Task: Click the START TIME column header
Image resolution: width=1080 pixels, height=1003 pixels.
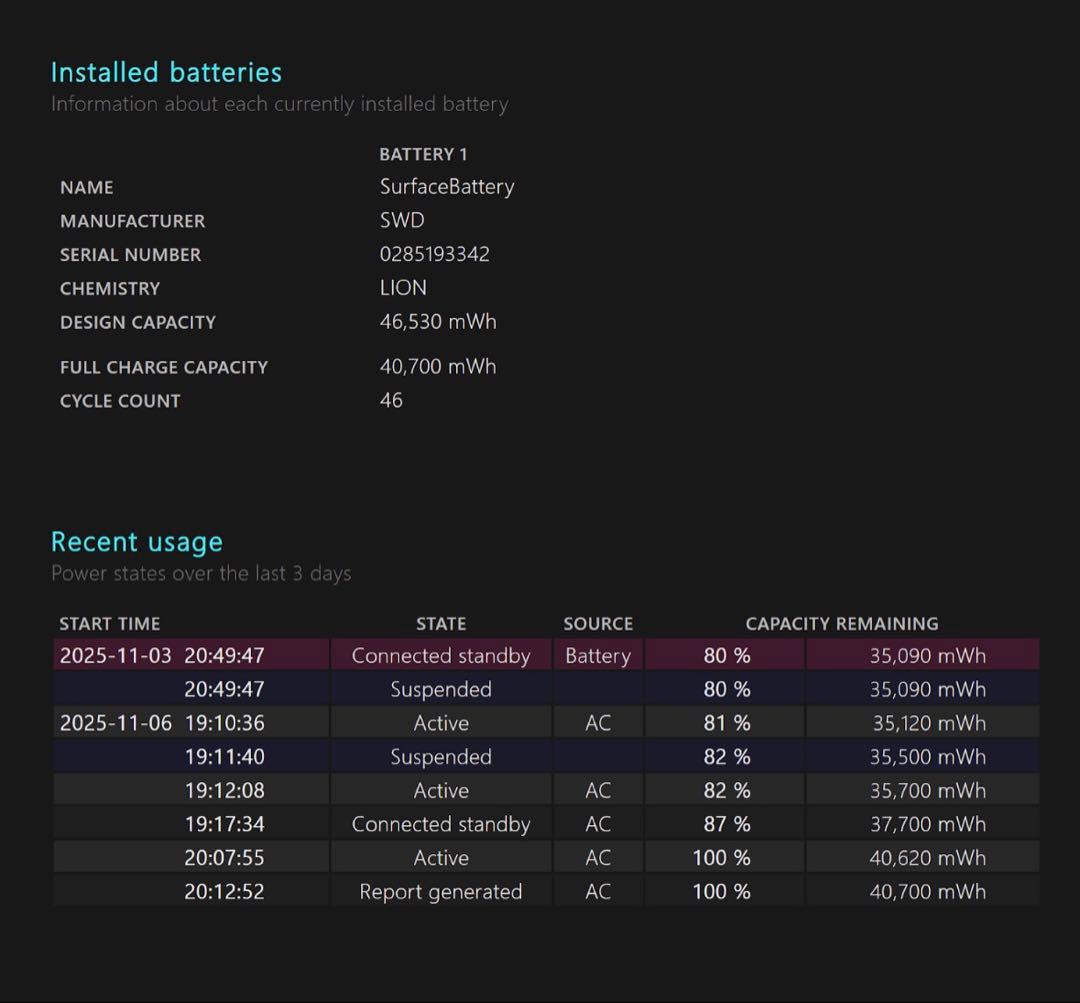Action: [x=109, y=624]
